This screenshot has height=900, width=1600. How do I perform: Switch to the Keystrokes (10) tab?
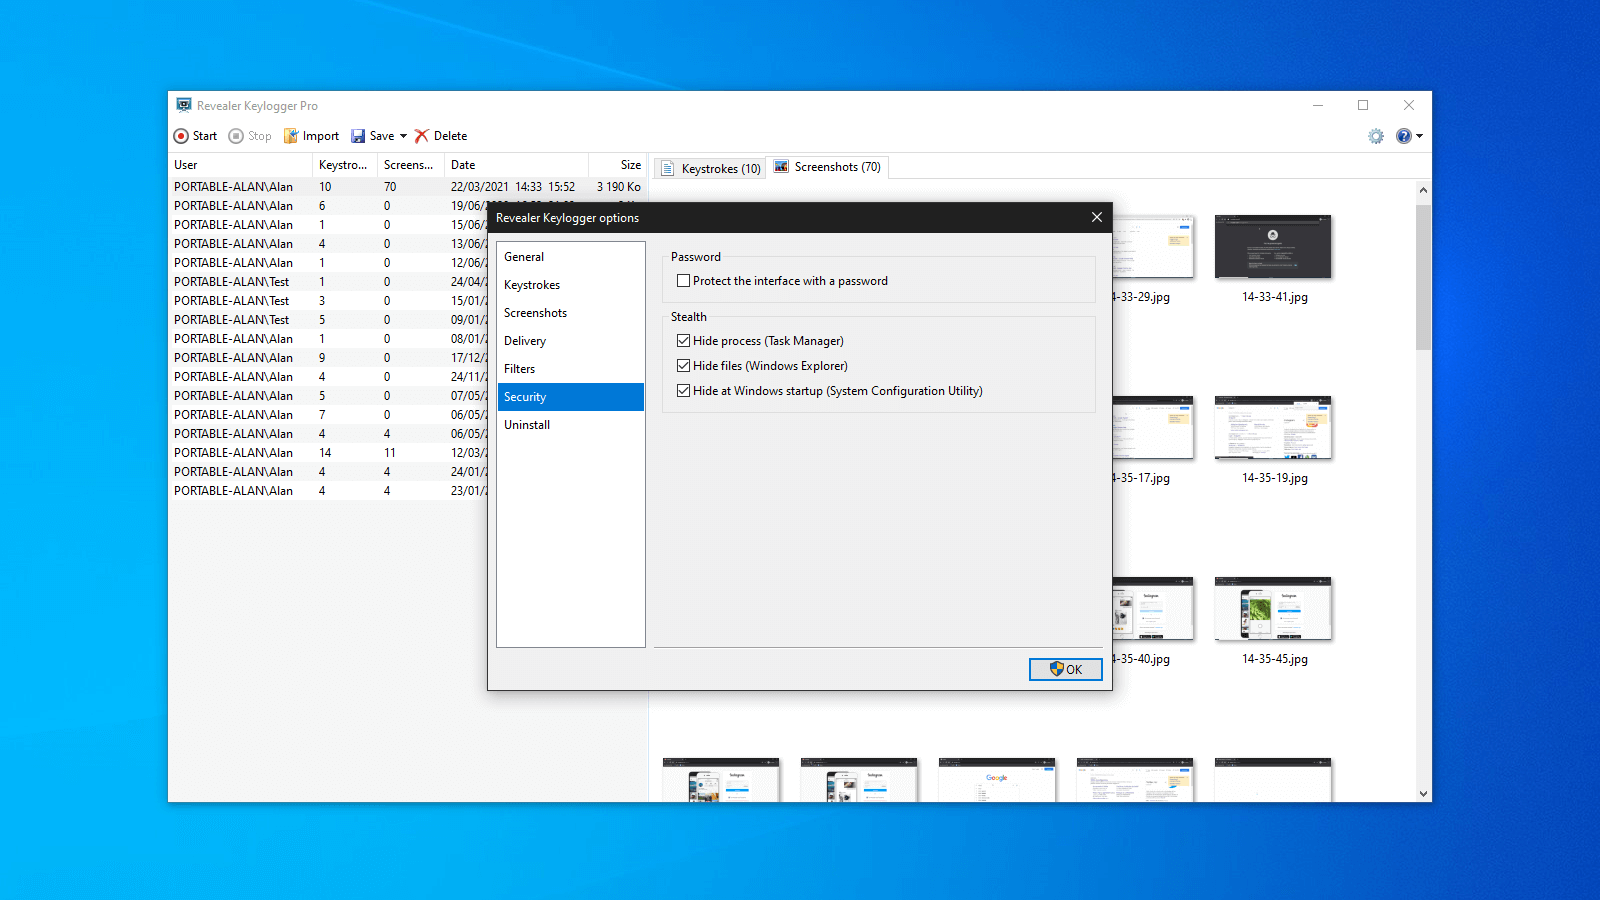[710, 168]
